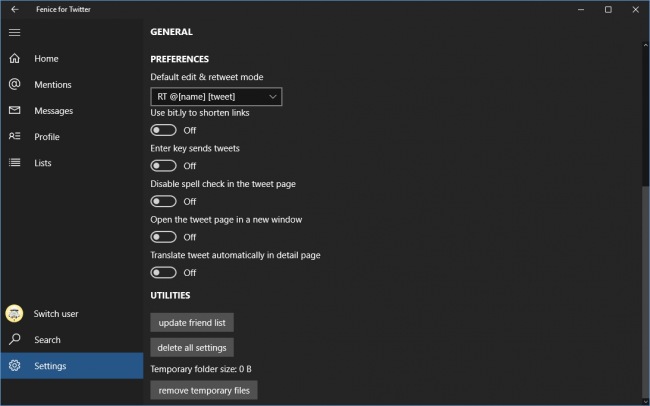Open default edit & retweet mode dropdown
The height and width of the screenshot is (406, 650).
(x=216, y=97)
